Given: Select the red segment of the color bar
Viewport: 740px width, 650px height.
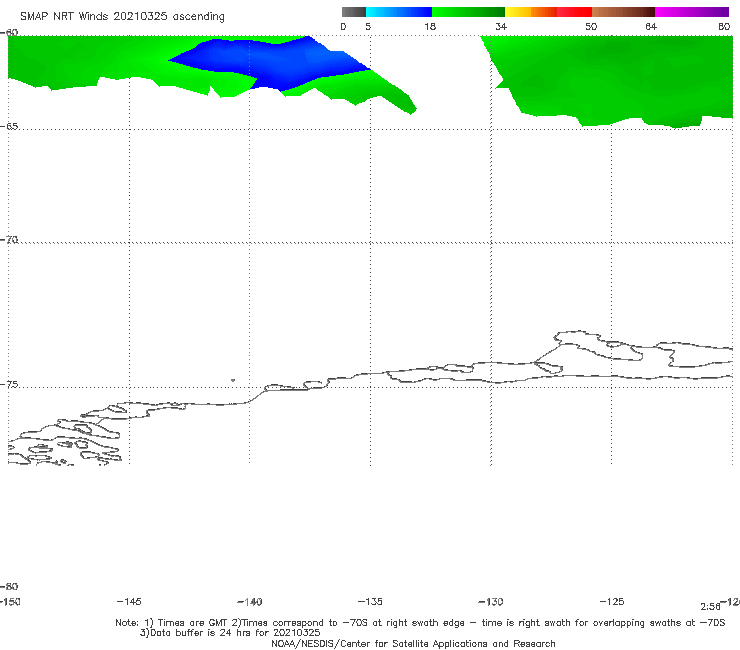Looking at the screenshot, I should 574,12.
